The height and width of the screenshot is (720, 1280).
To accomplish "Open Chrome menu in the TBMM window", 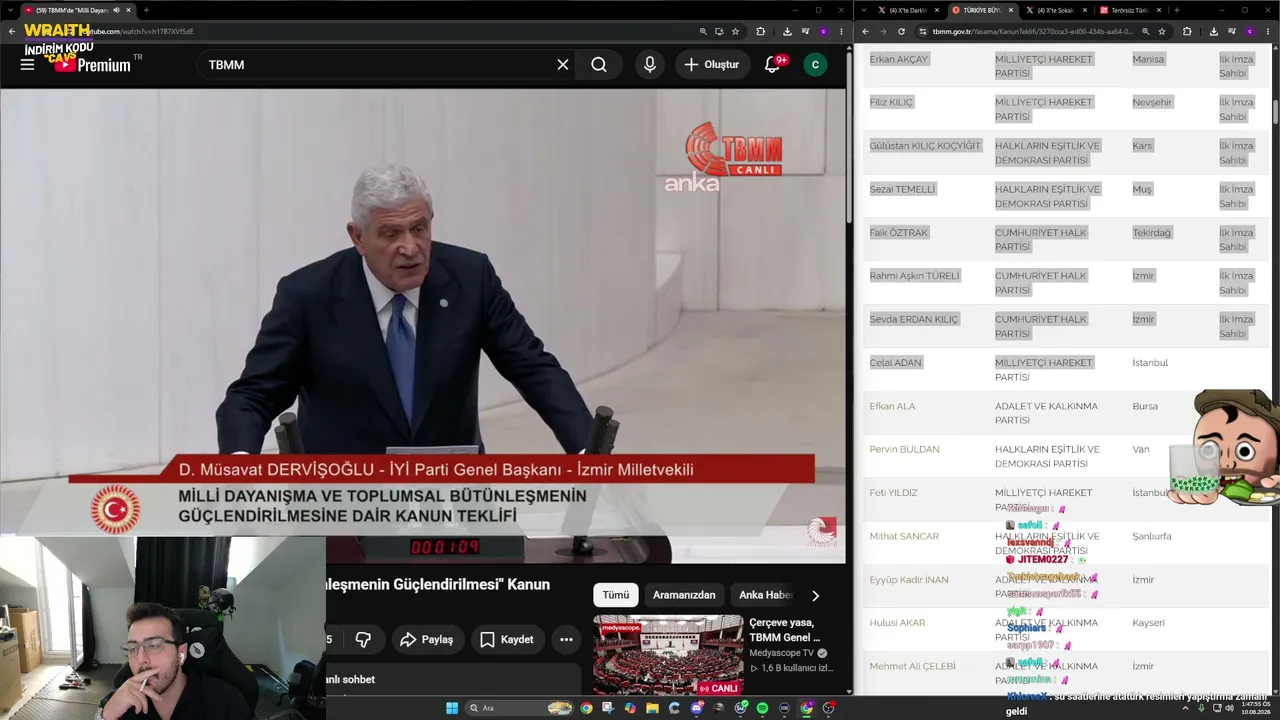I will 1267,31.
